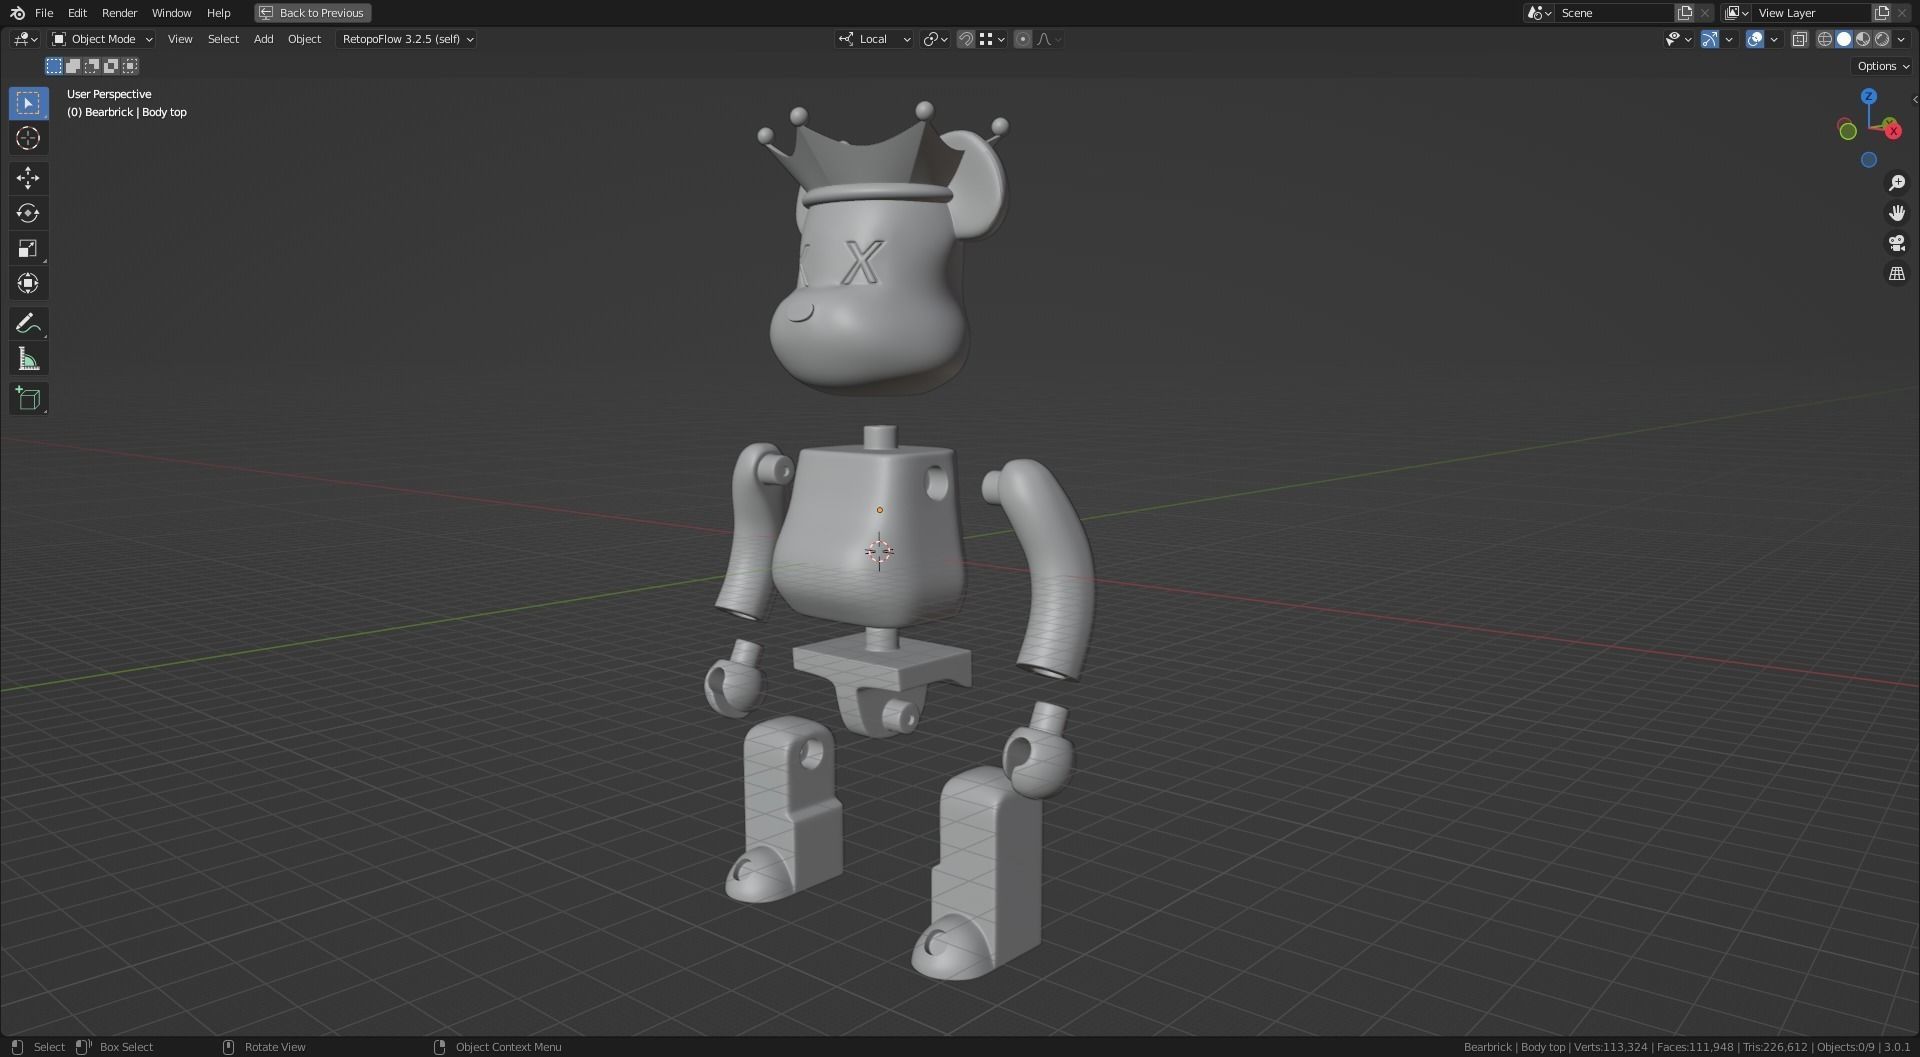Click the Zoom view magnifier icon
This screenshot has width=1920, height=1057.
click(x=1896, y=183)
